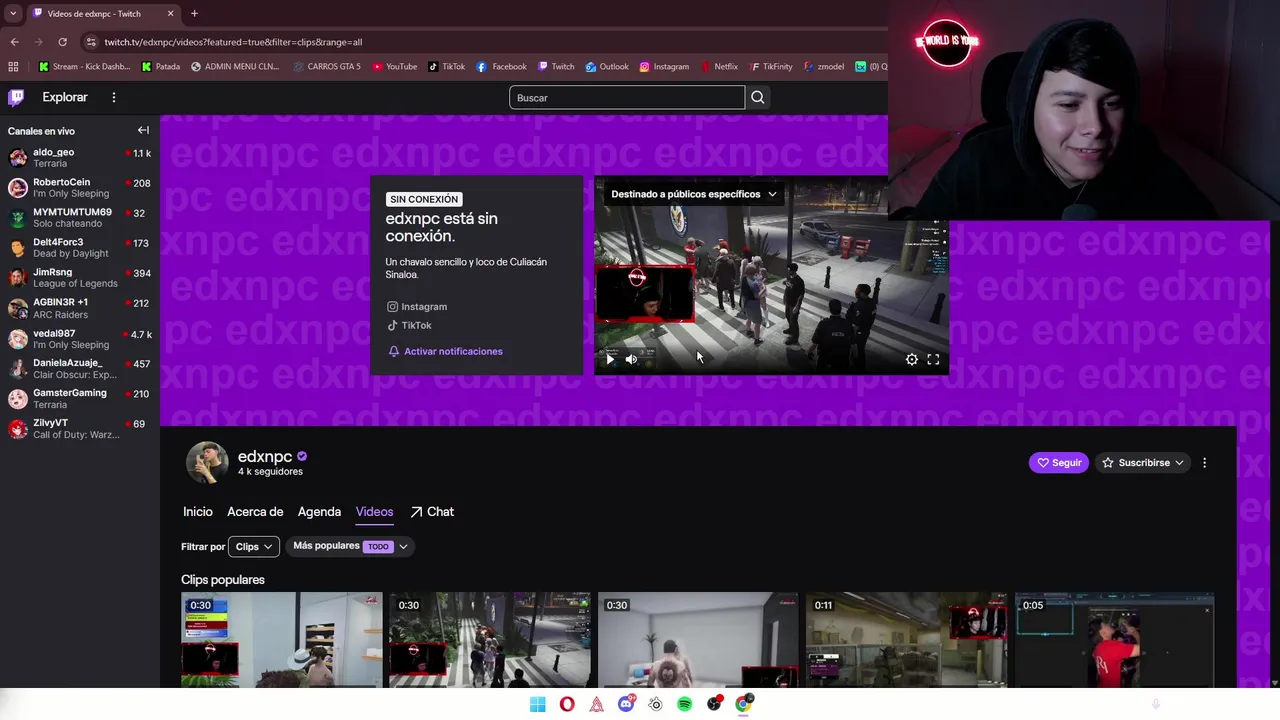Open the 0:05 clip thumbnail
The height and width of the screenshot is (720, 1280).
click(1114, 640)
